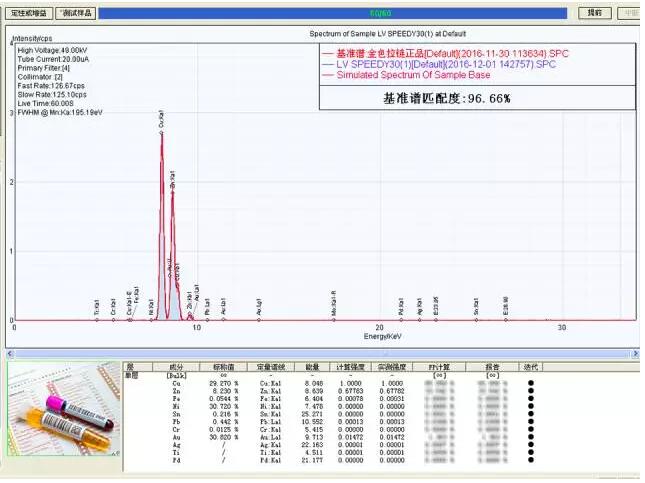Click the 能量 energy column header
Screen dimensions: 645x483
[x=313, y=367]
